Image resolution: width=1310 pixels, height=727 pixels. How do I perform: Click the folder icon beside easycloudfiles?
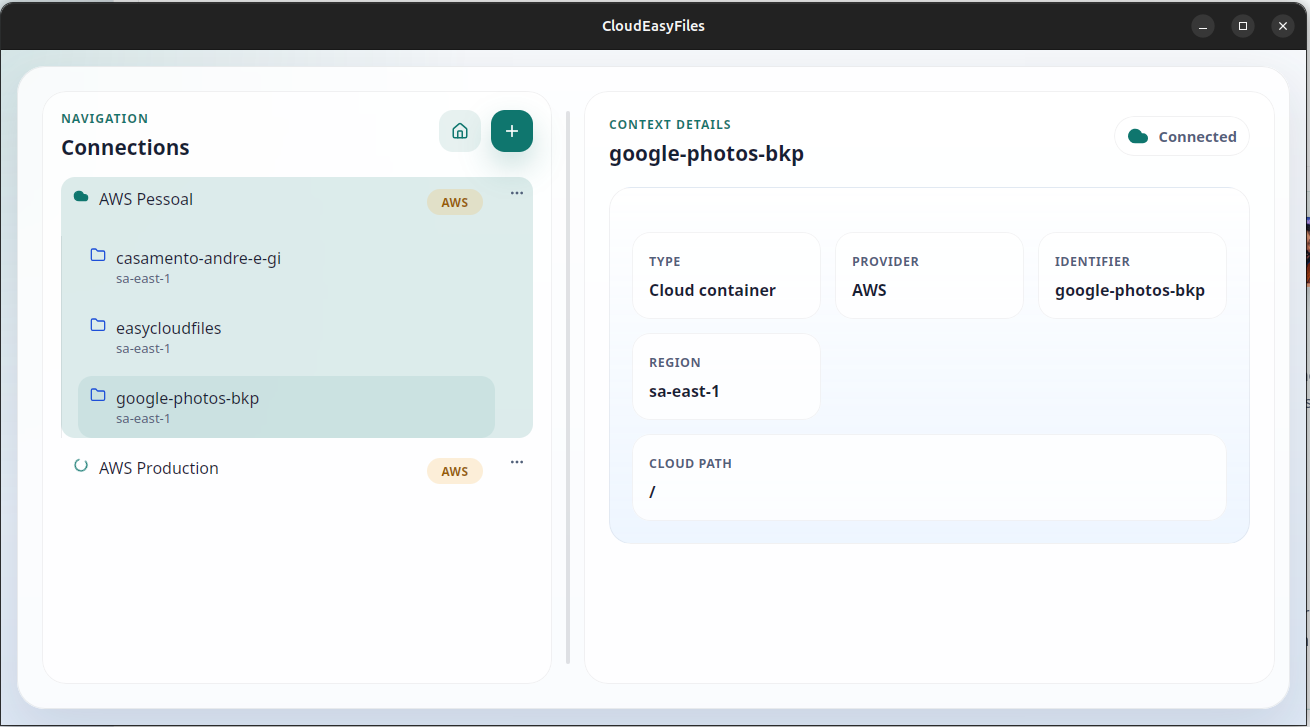pos(97,324)
